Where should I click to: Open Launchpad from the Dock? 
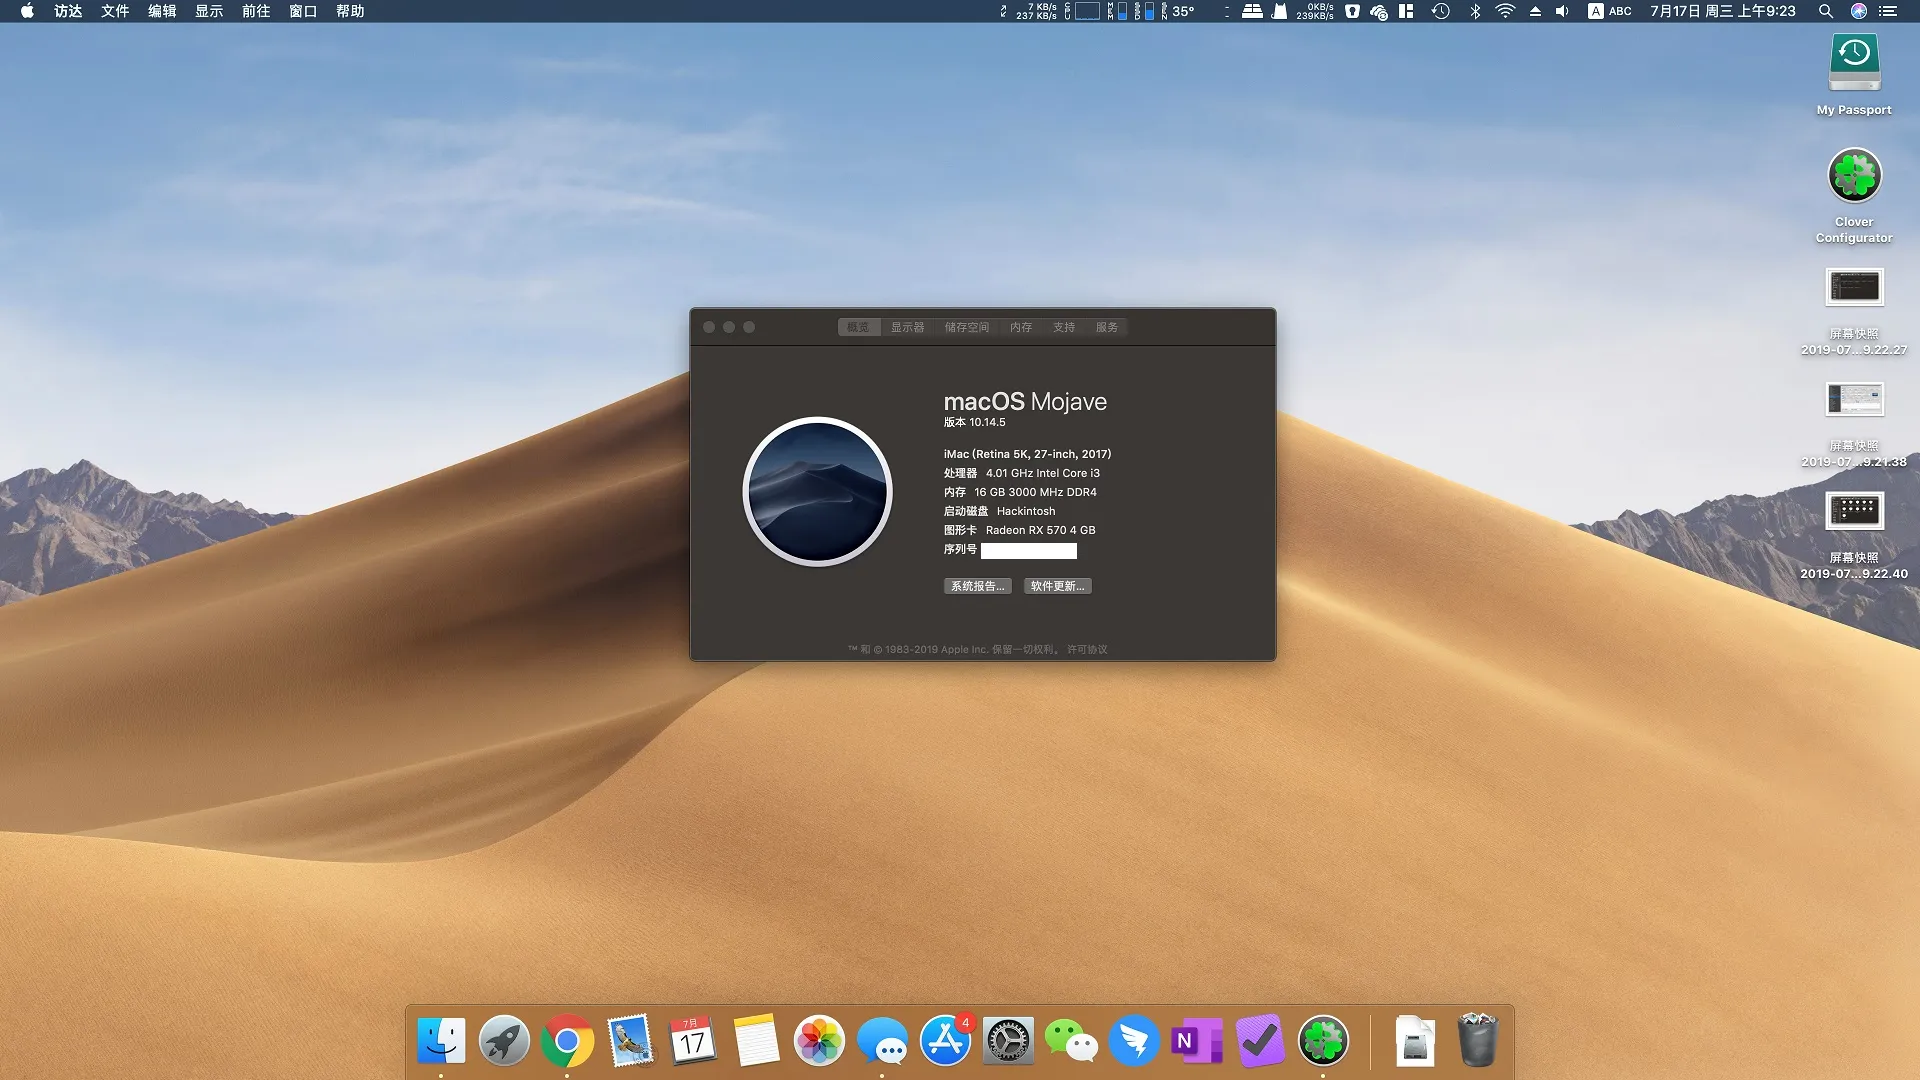point(504,1041)
